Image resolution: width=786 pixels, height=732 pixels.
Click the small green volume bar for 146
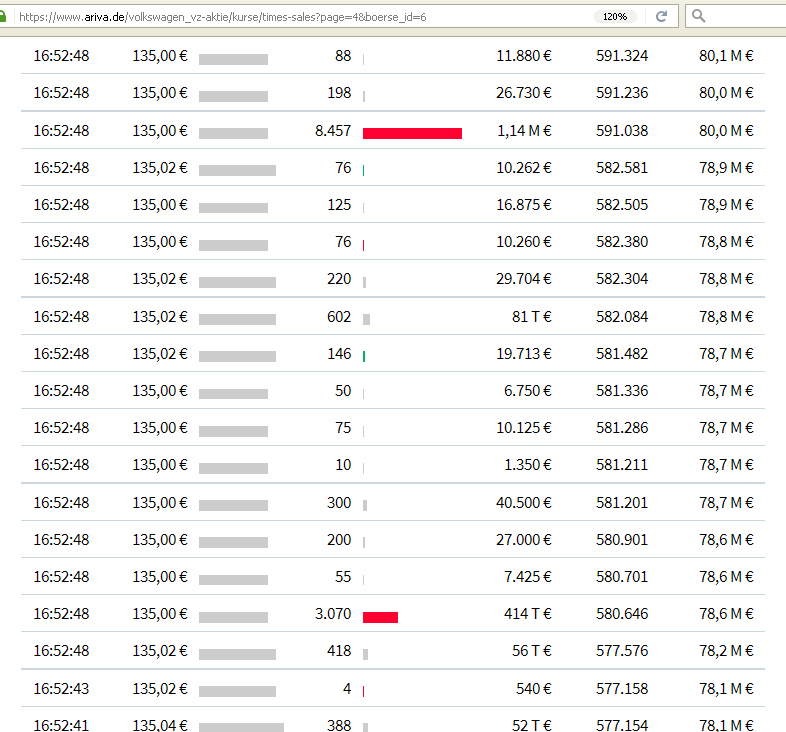(x=364, y=356)
